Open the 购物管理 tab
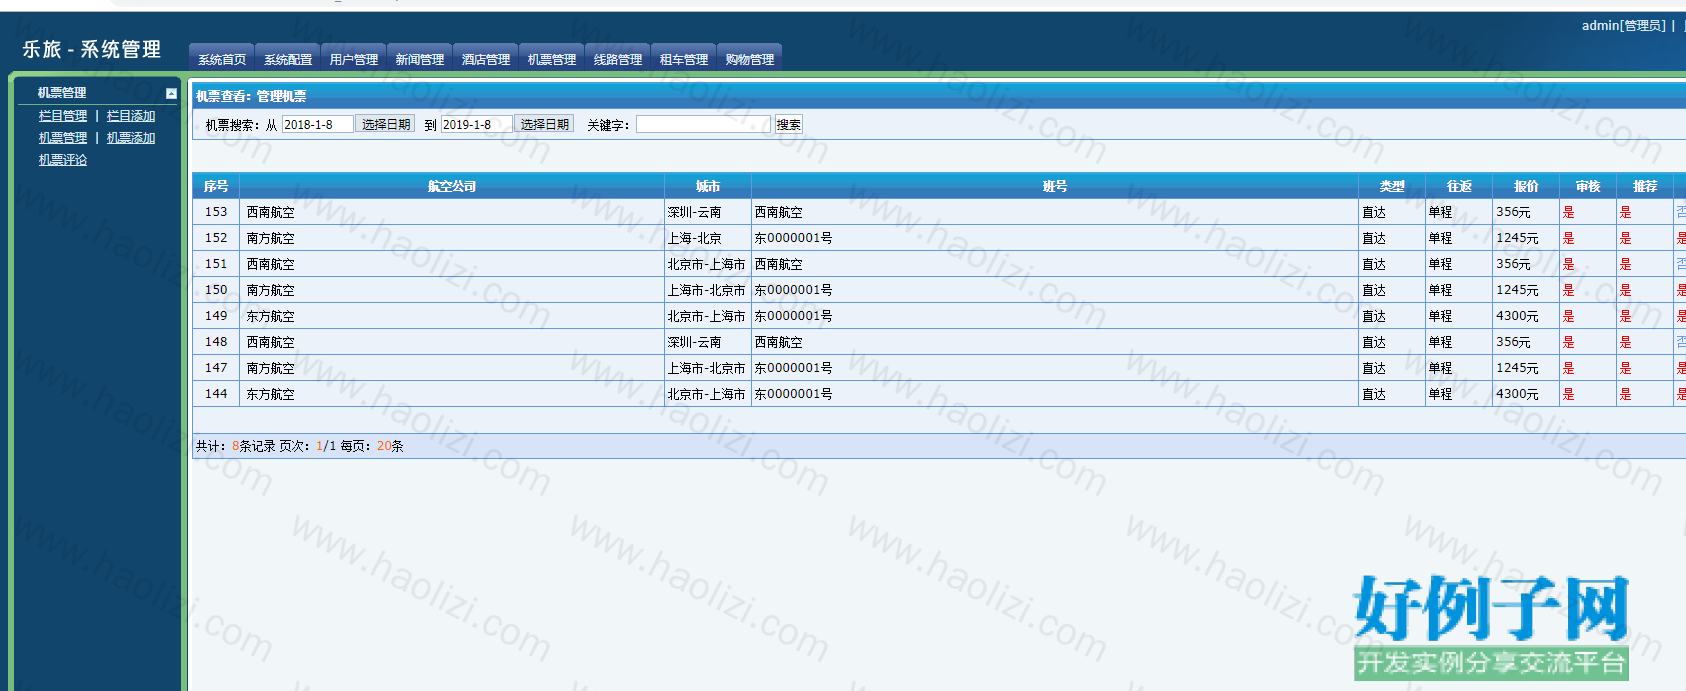 pyautogui.click(x=750, y=59)
